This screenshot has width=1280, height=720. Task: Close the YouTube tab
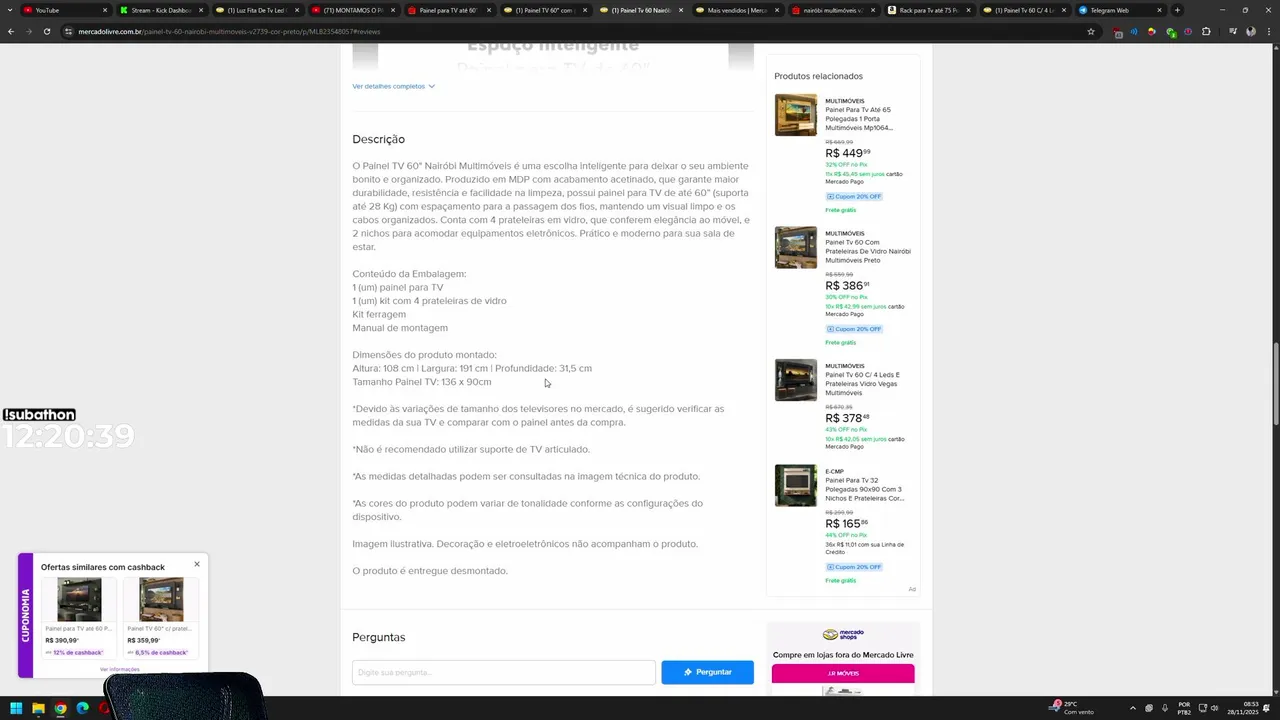[x=104, y=10]
